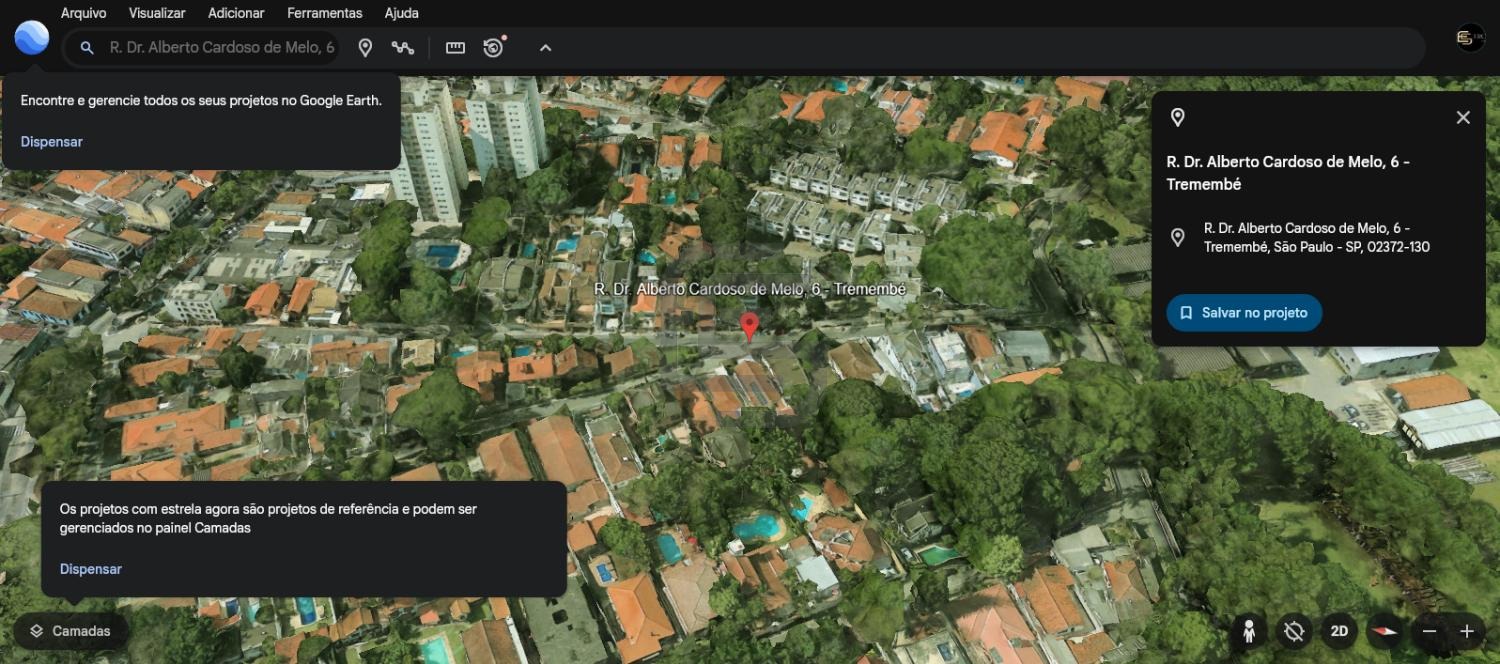Screen dimensions: 1500x664
Task: Activate the Street View pegman
Action: (1249, 631)
